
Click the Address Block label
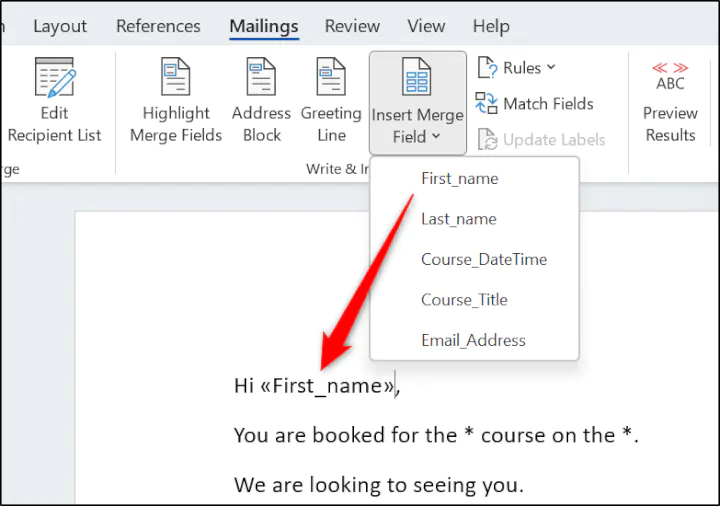(x=261, y=124)
